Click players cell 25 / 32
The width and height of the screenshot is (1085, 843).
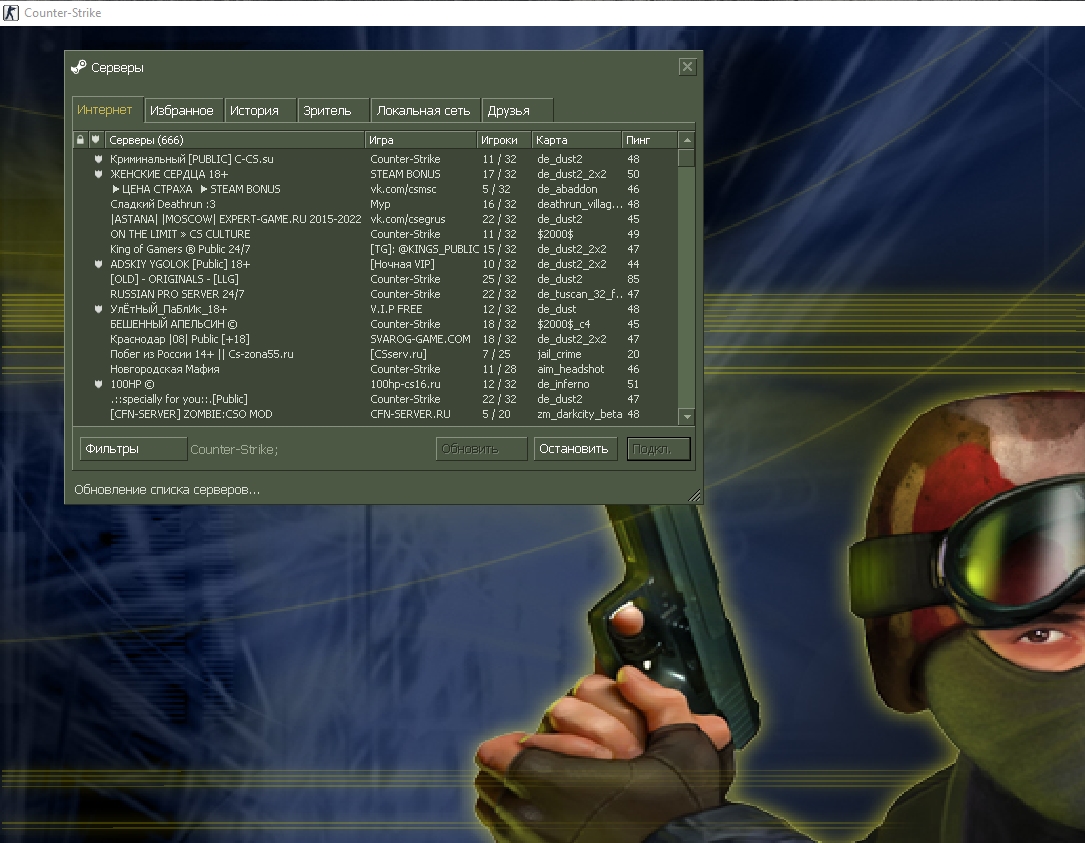[499, 279]
